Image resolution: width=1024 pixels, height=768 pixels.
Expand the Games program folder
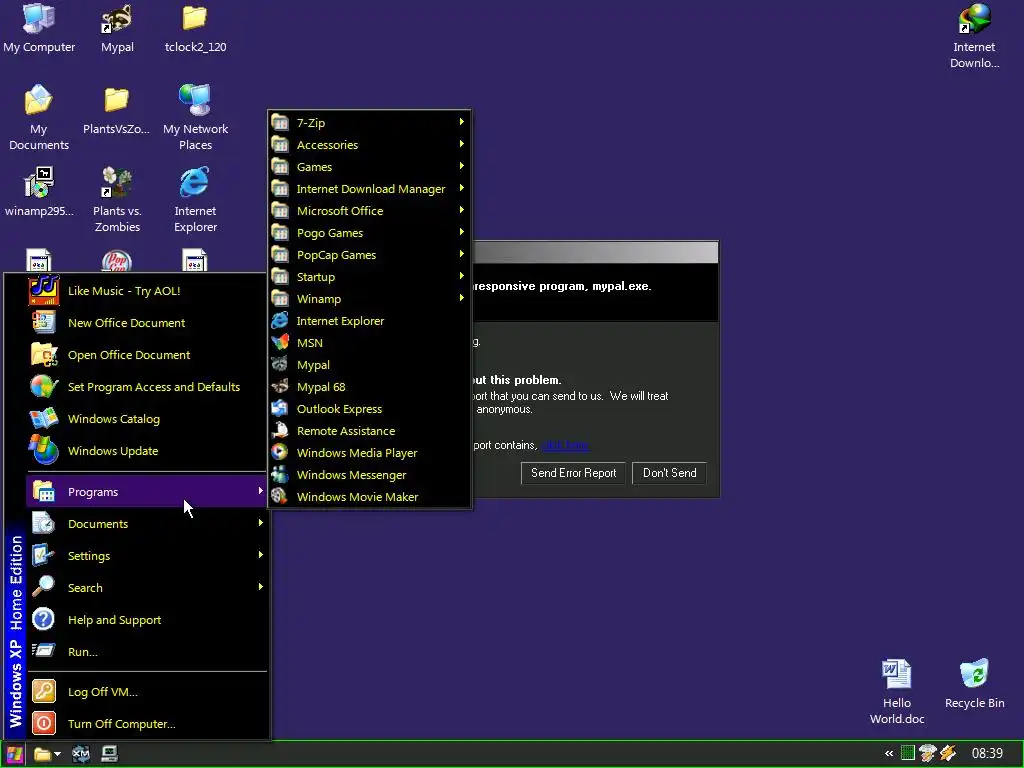(x=369, y=167)
